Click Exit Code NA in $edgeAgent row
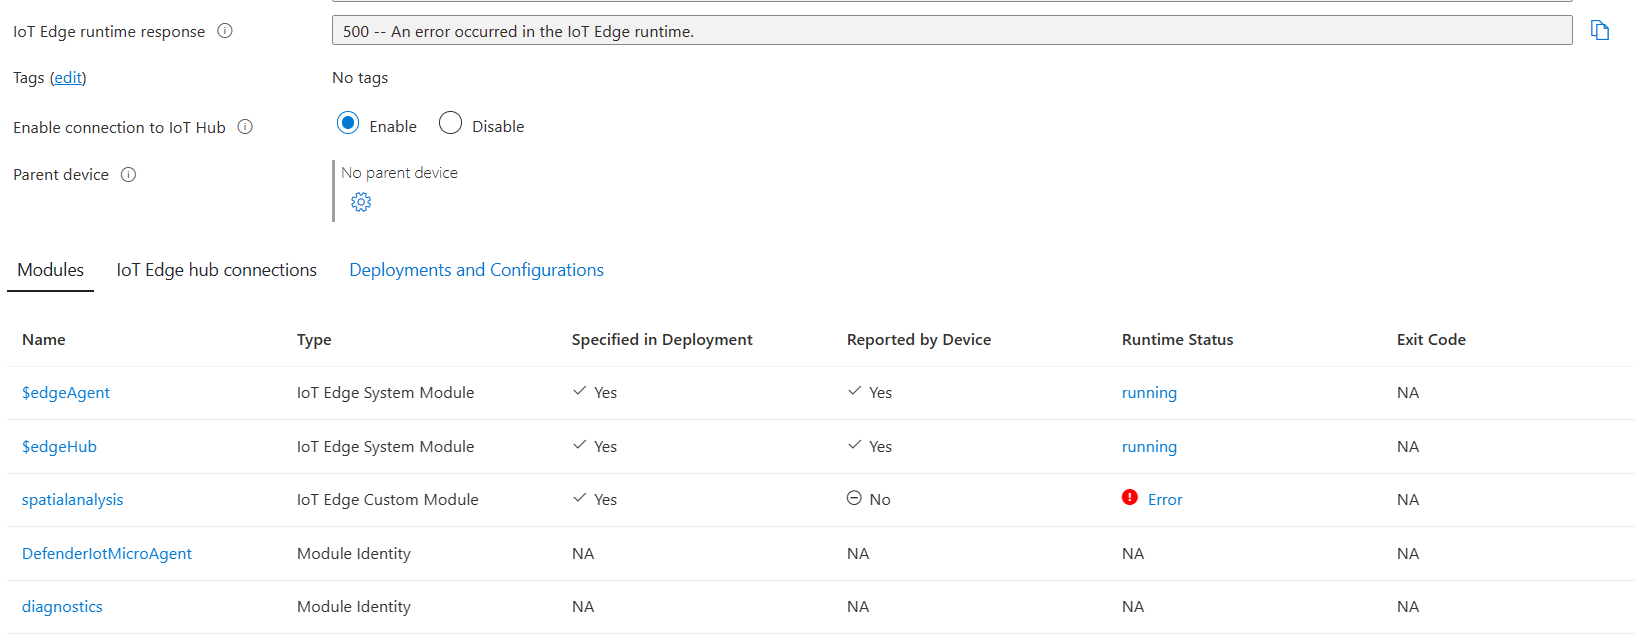The image size is (1635, 641). point(1408,393)
